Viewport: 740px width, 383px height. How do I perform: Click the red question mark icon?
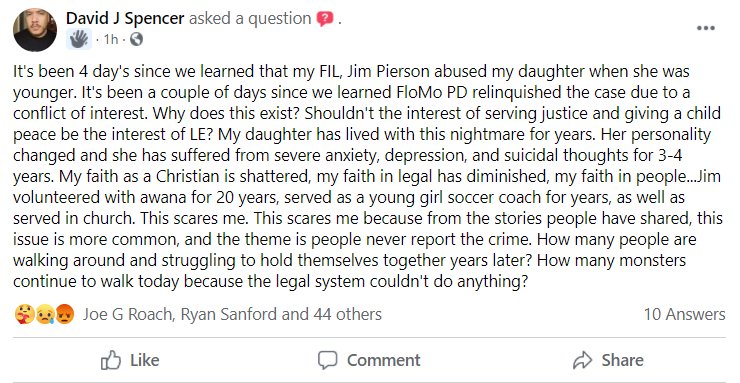[x=325, y=19]
